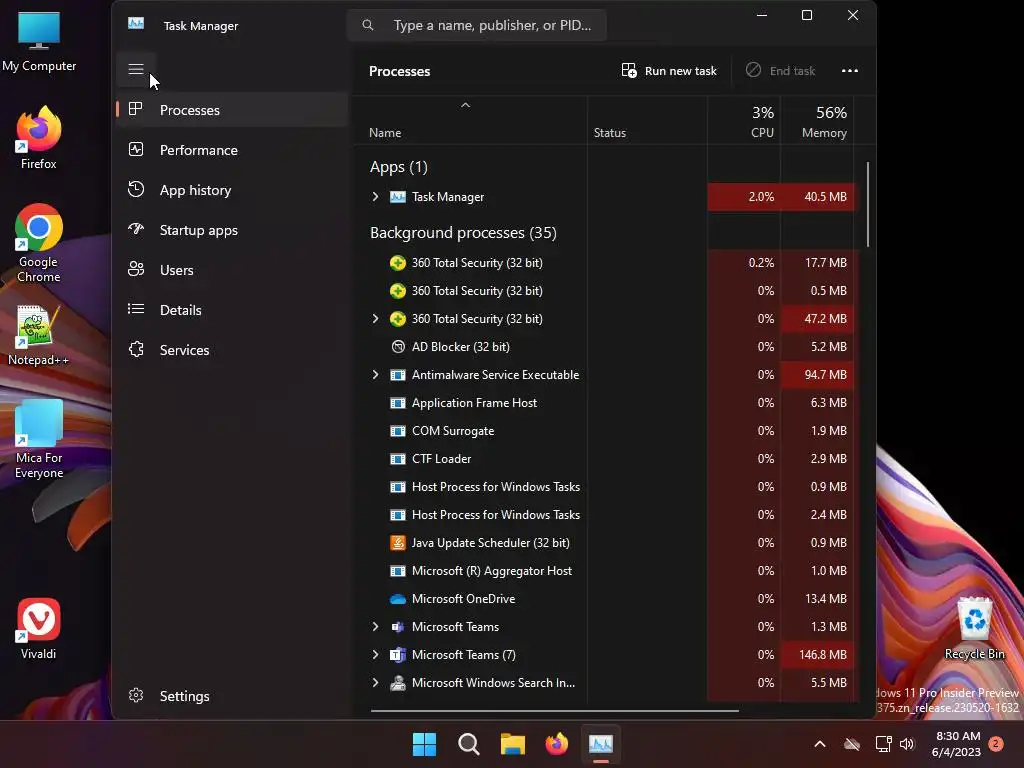Click the horizontal scrollbar below the process list
Screen dimensions: 1024x768
tap(554, 711)
